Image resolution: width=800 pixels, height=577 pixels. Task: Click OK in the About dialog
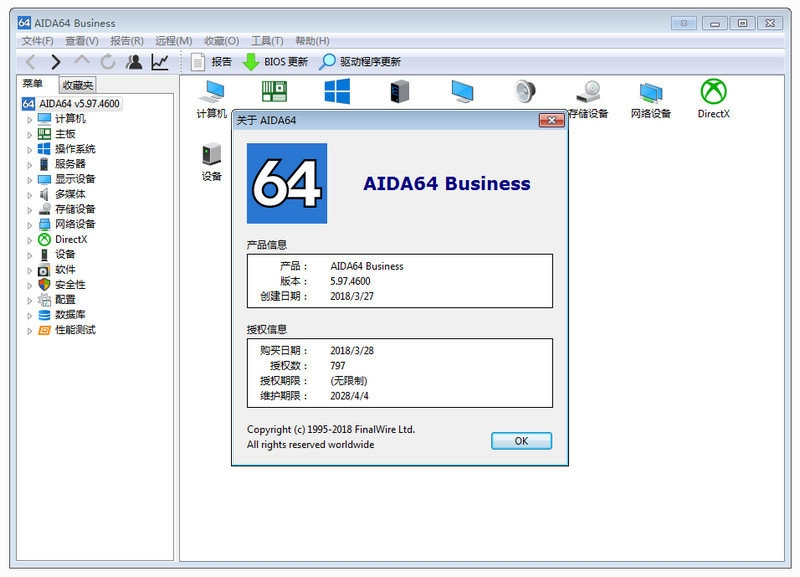pyautogui.click(x=521, y=441)
